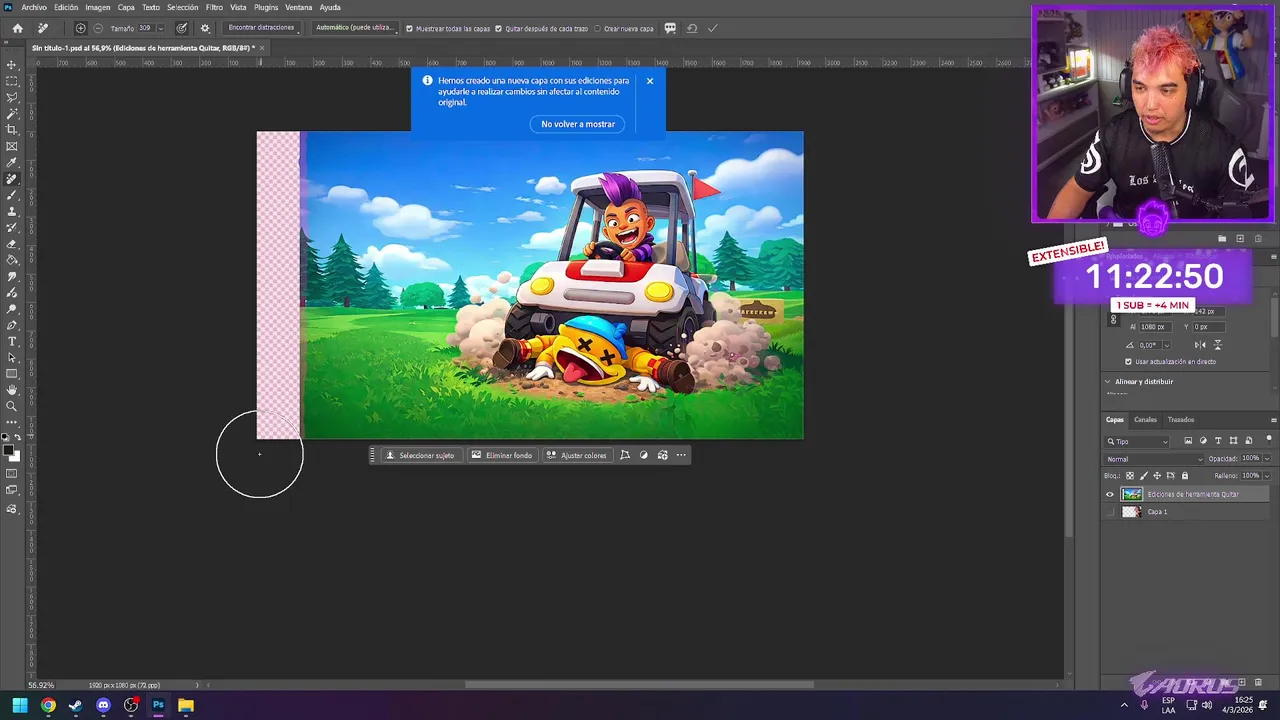Click the subtract minus mode icon
Screen dimensions: 1280x720
click(x=98, y=28)
